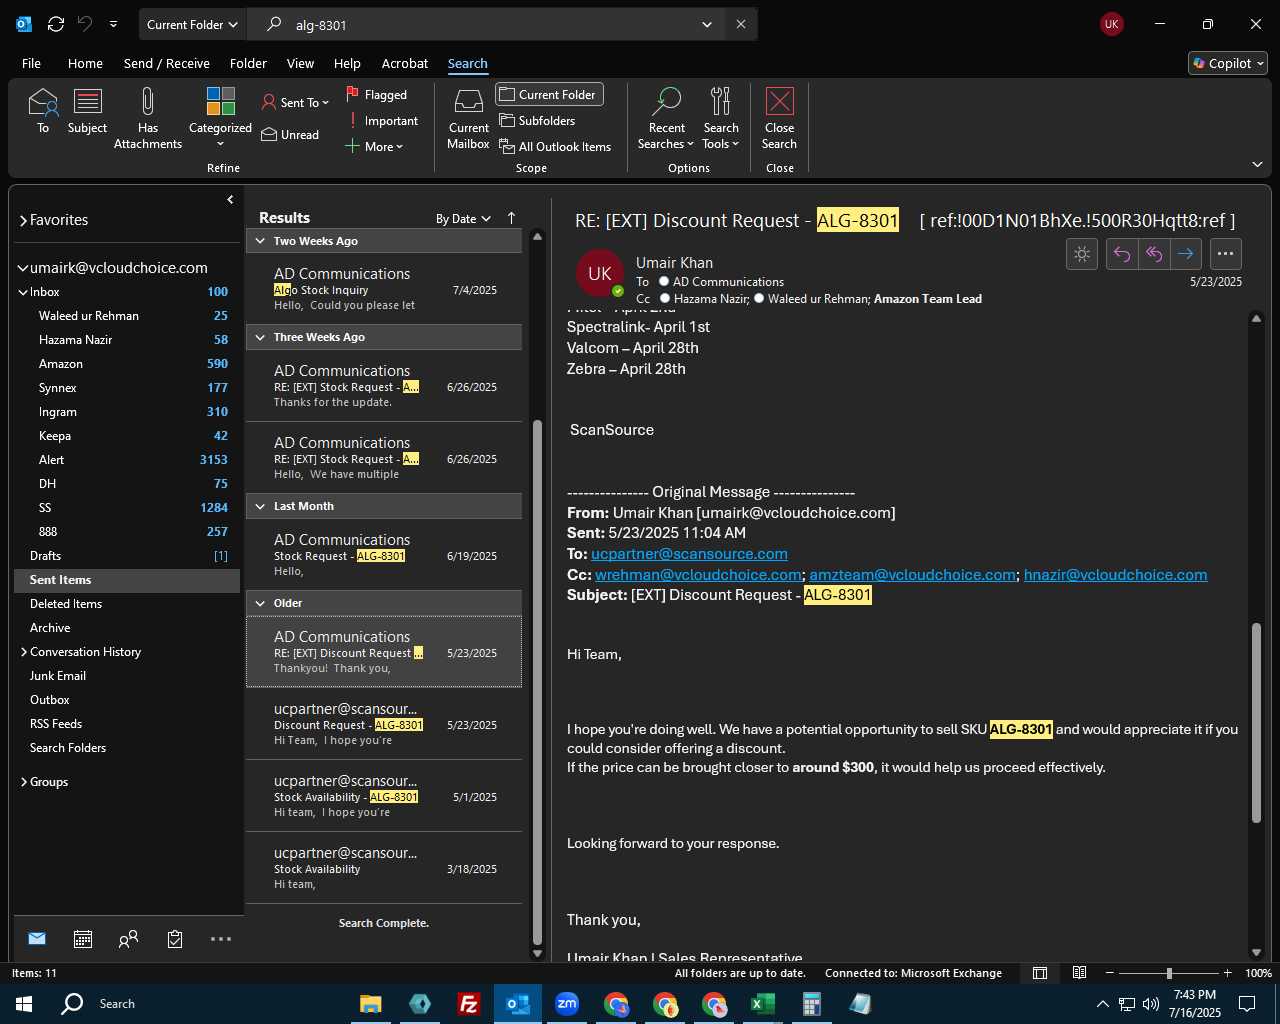Switch to Normal view status bar icon
Viewport: 1280px width, 1024px height.
(1040, 973)
